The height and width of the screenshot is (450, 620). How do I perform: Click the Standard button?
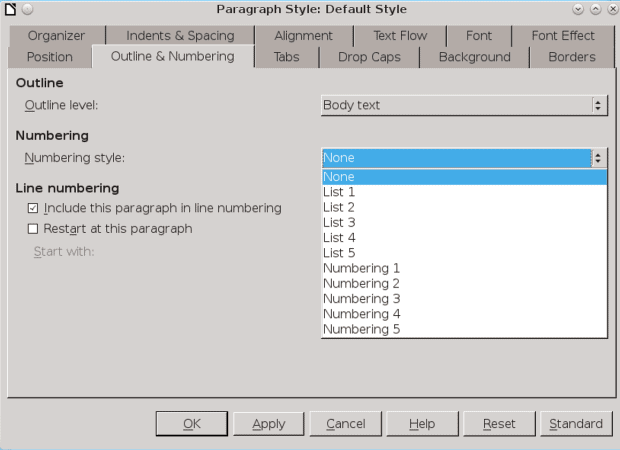(576, 424)
